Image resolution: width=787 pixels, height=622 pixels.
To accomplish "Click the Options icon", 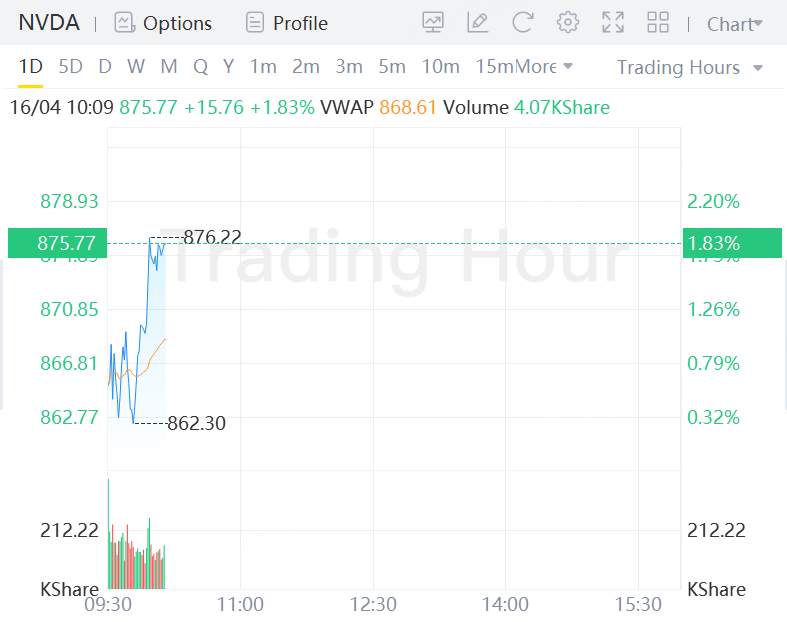I will pyautogui.click(x=124, y=23).
